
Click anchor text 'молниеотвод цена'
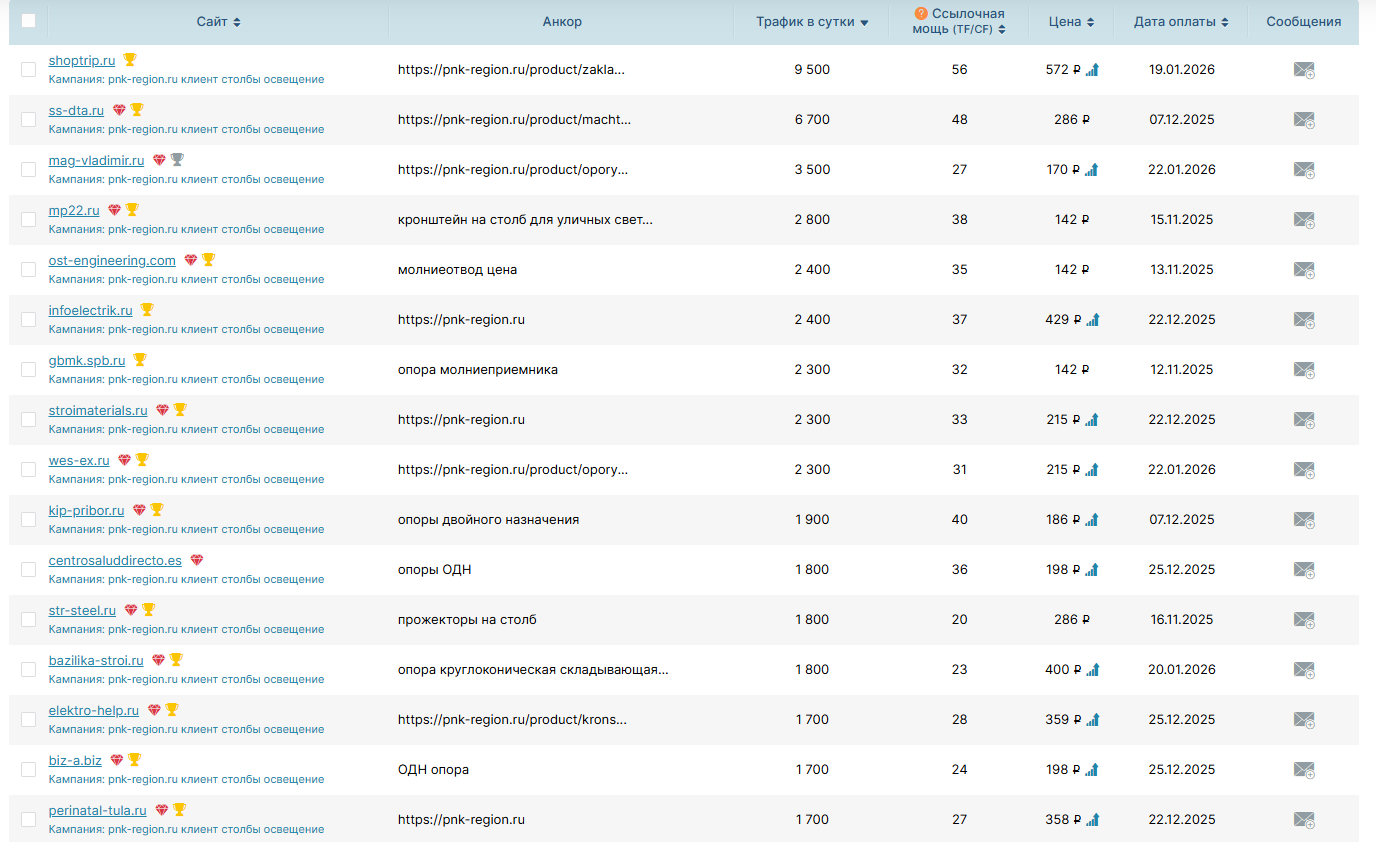(457, 270)
